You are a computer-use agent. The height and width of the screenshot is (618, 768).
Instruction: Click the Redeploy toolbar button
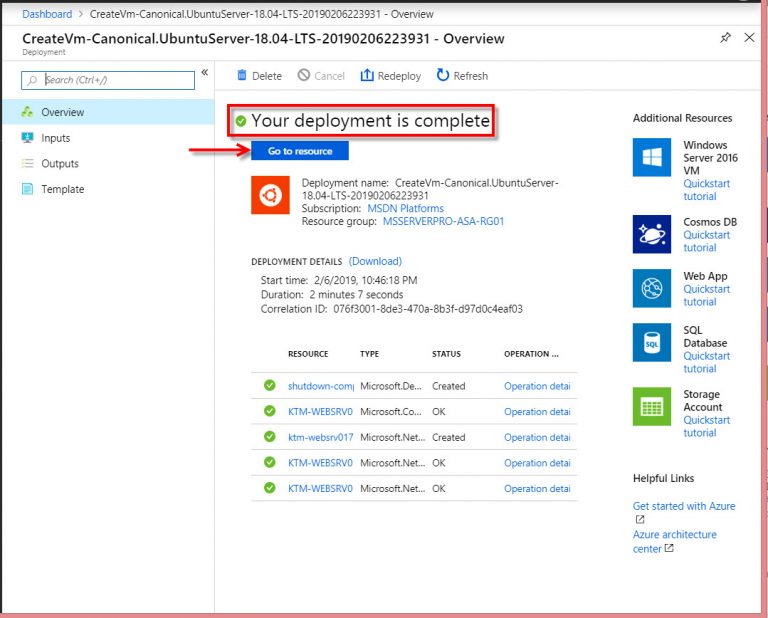pos(391,76)
